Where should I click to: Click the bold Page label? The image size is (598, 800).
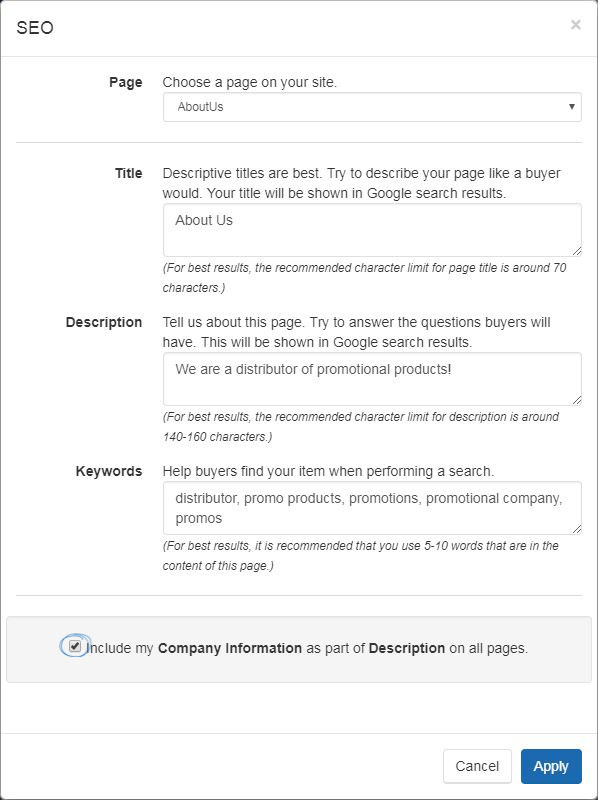126,83
